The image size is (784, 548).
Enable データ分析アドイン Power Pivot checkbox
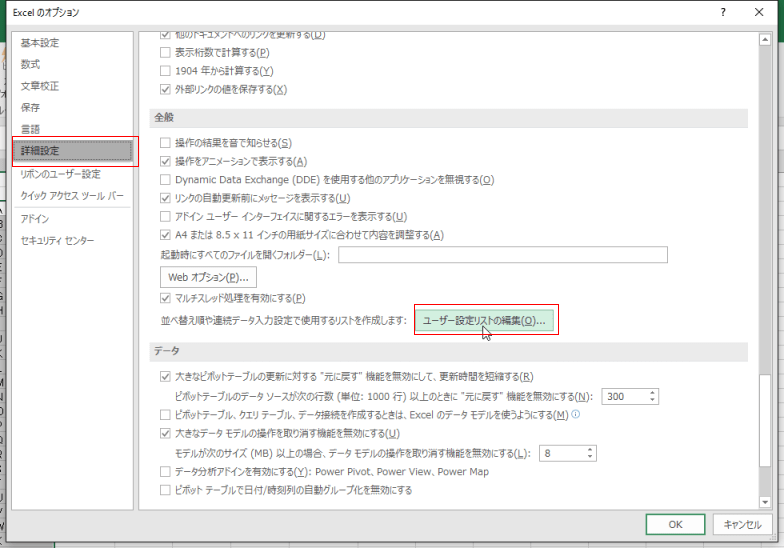coord(165,471)
